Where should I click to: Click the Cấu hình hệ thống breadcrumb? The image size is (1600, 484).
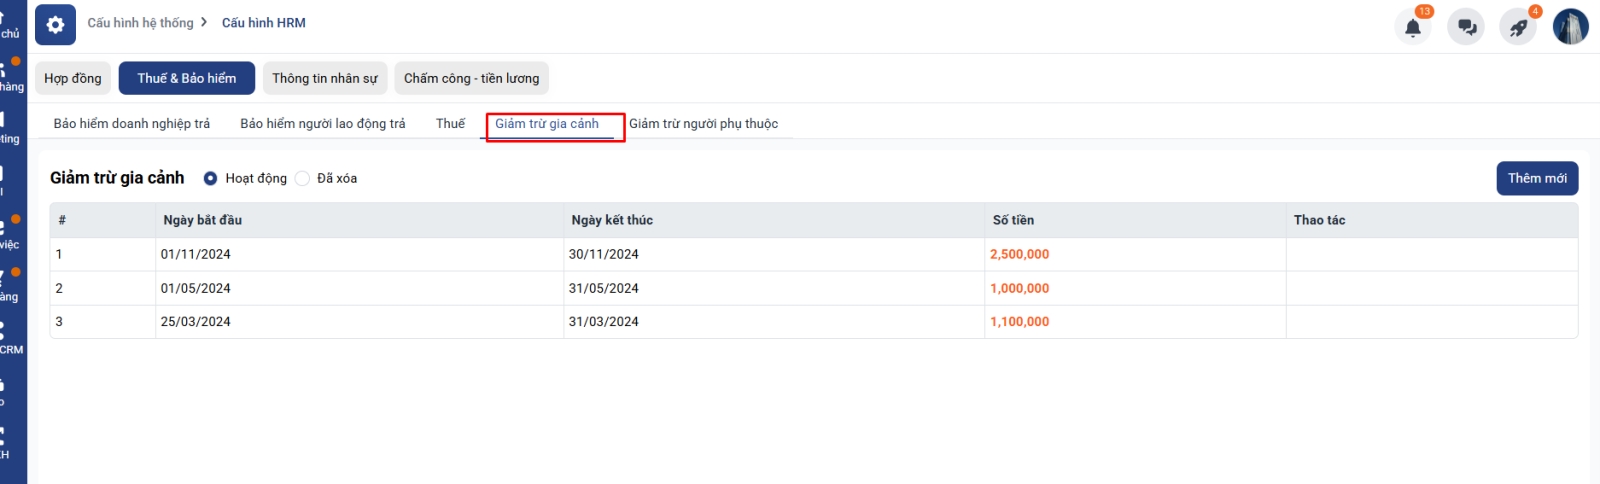[x=140, y=23]
